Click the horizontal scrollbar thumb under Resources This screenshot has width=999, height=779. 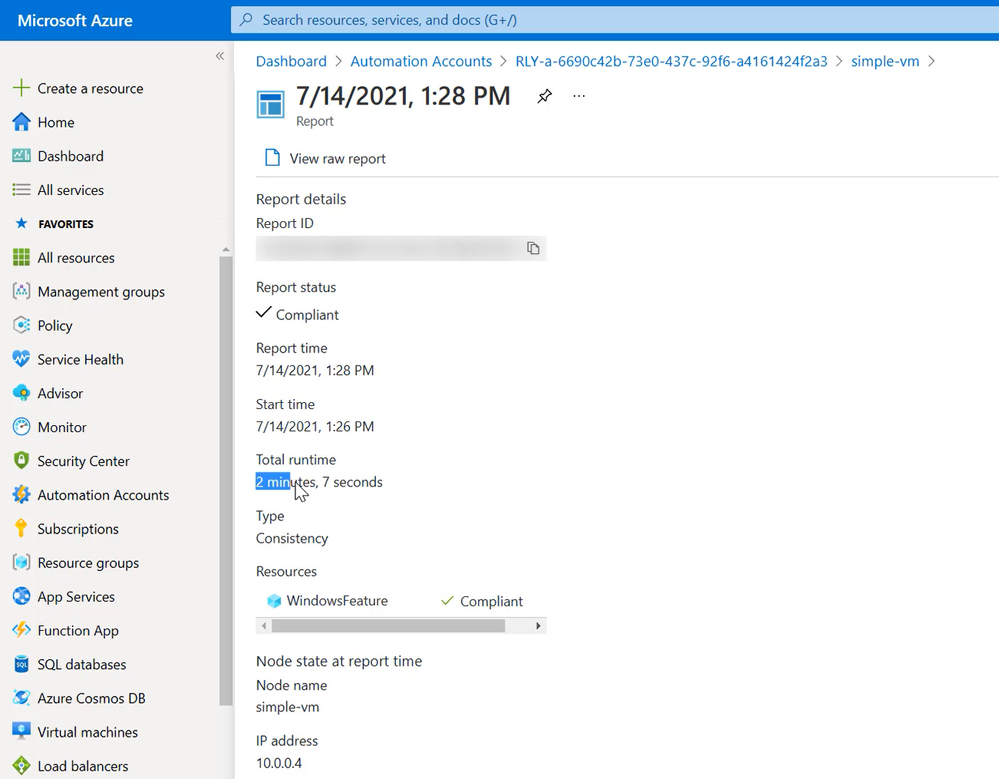click(388, 626)
